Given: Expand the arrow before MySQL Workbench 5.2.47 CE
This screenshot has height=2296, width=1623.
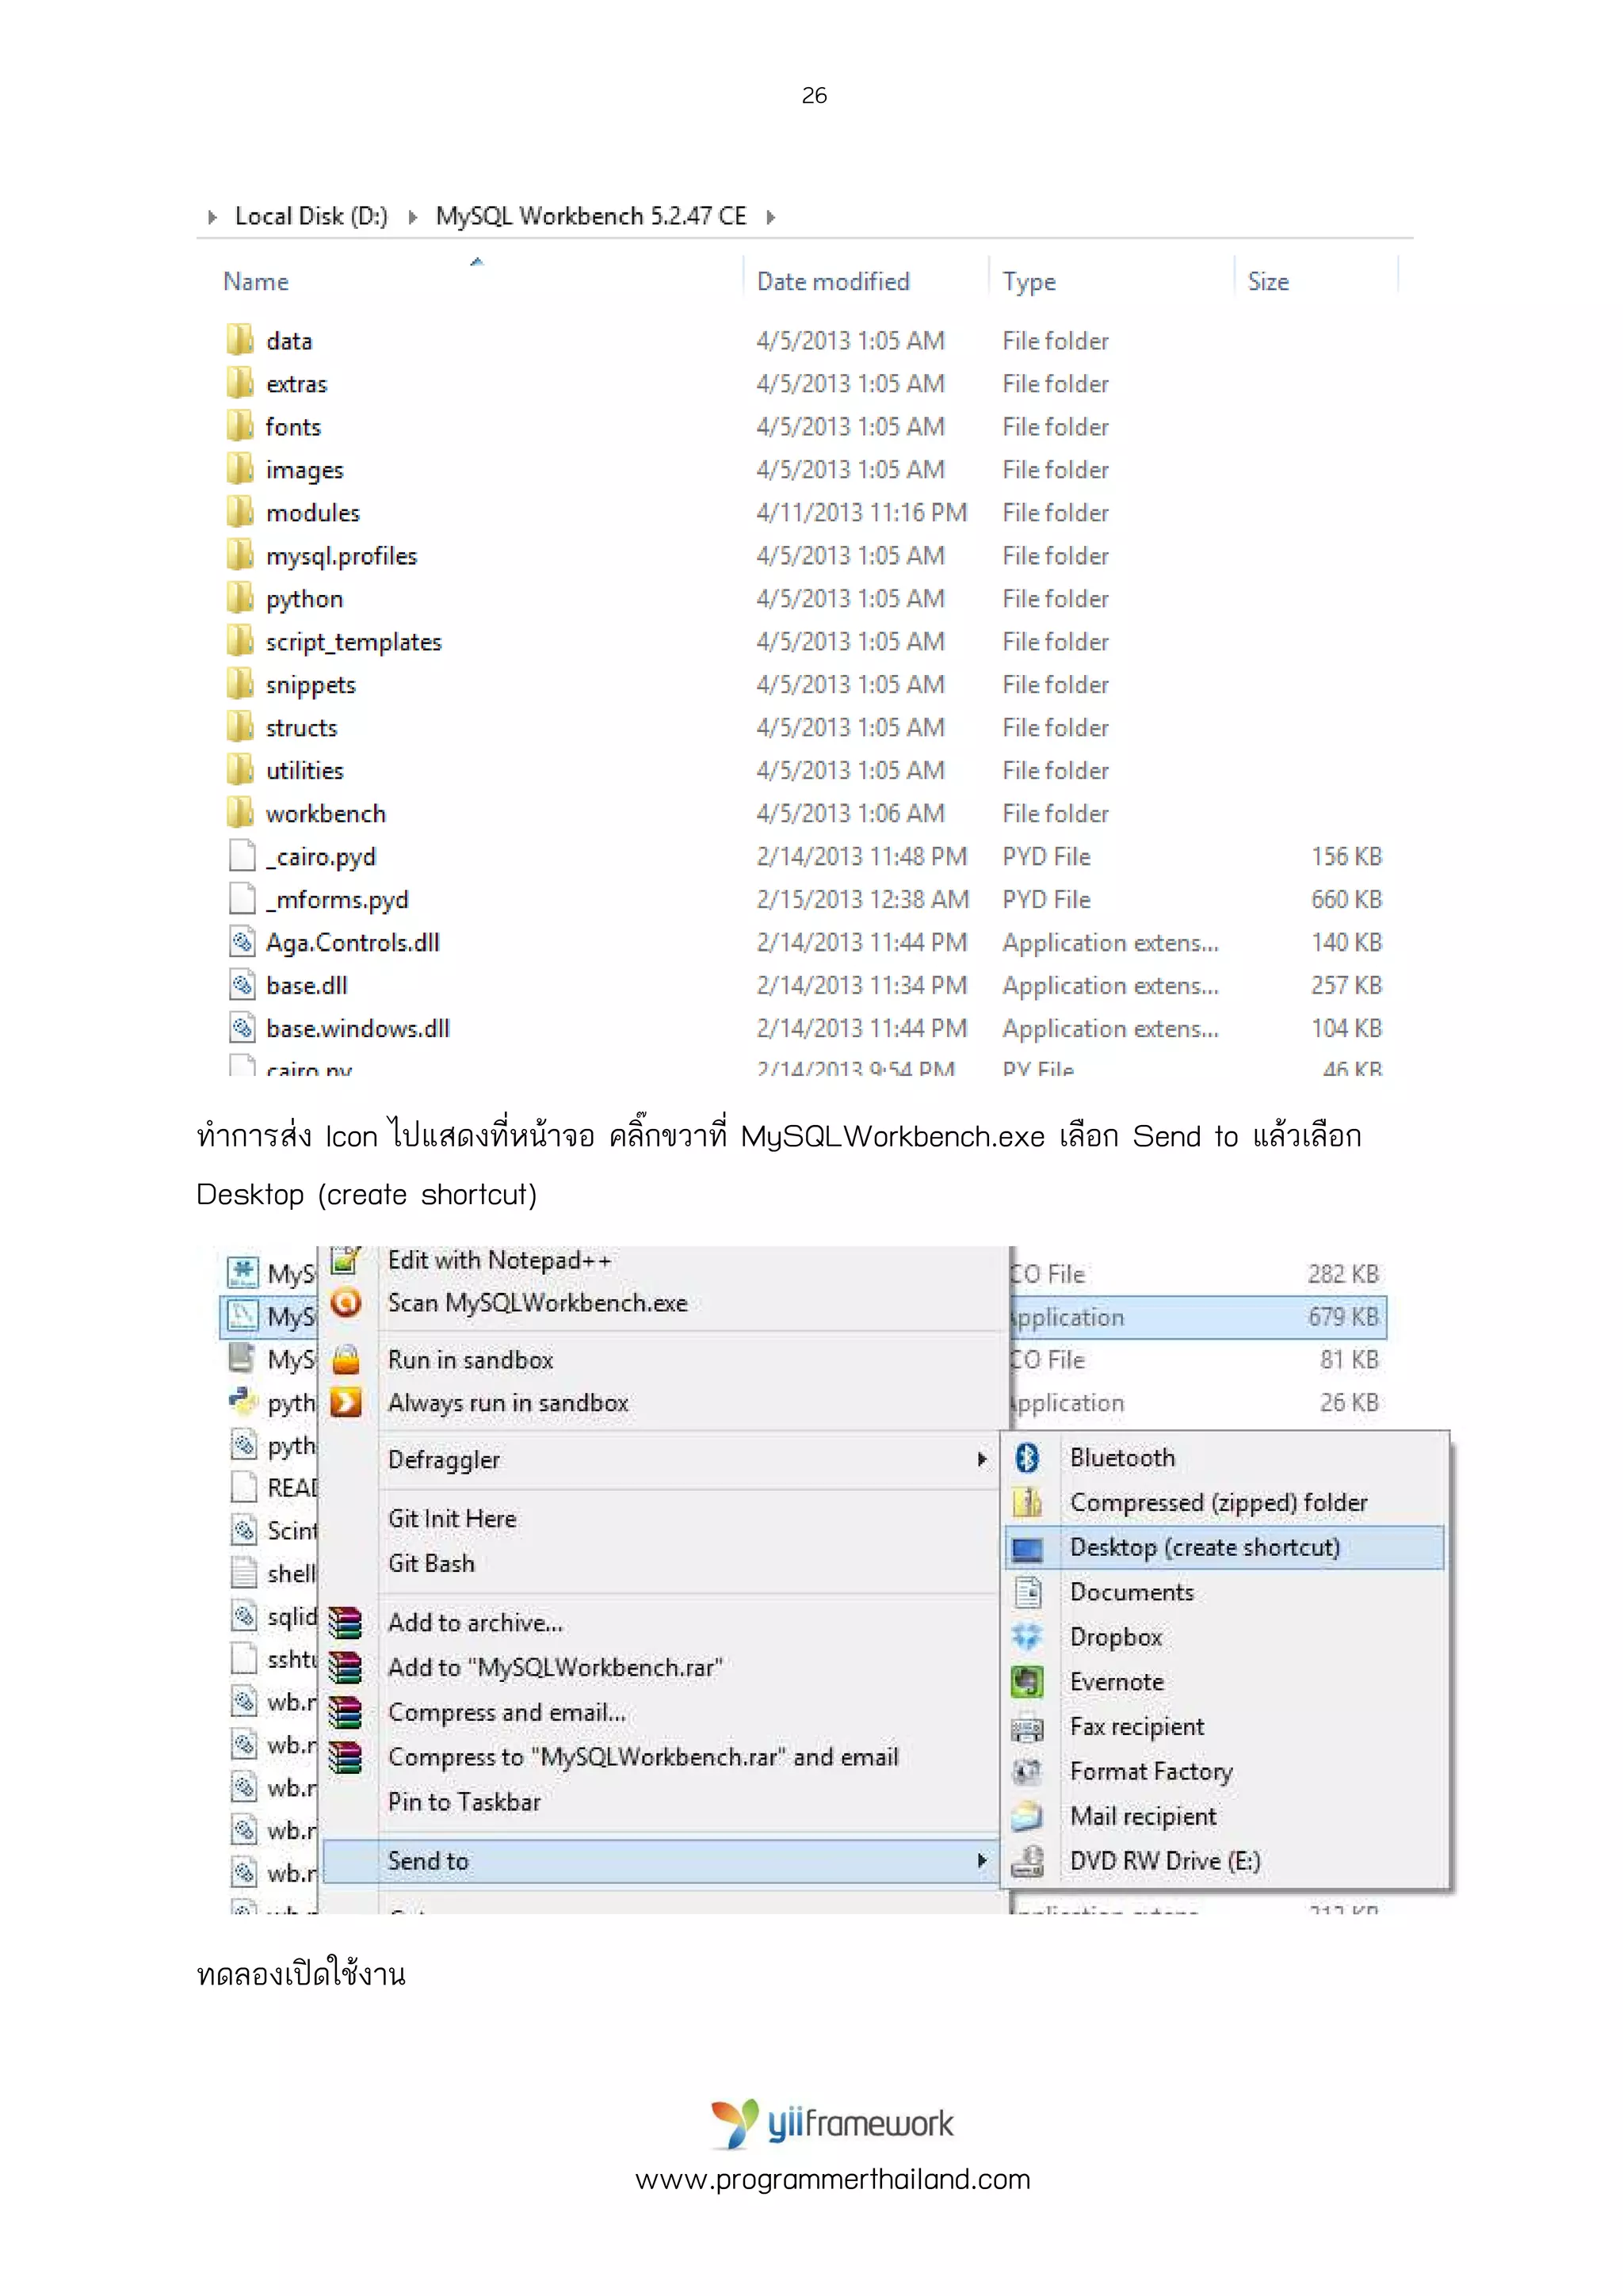Looking at the screenshot, I should tap(412, 217).
